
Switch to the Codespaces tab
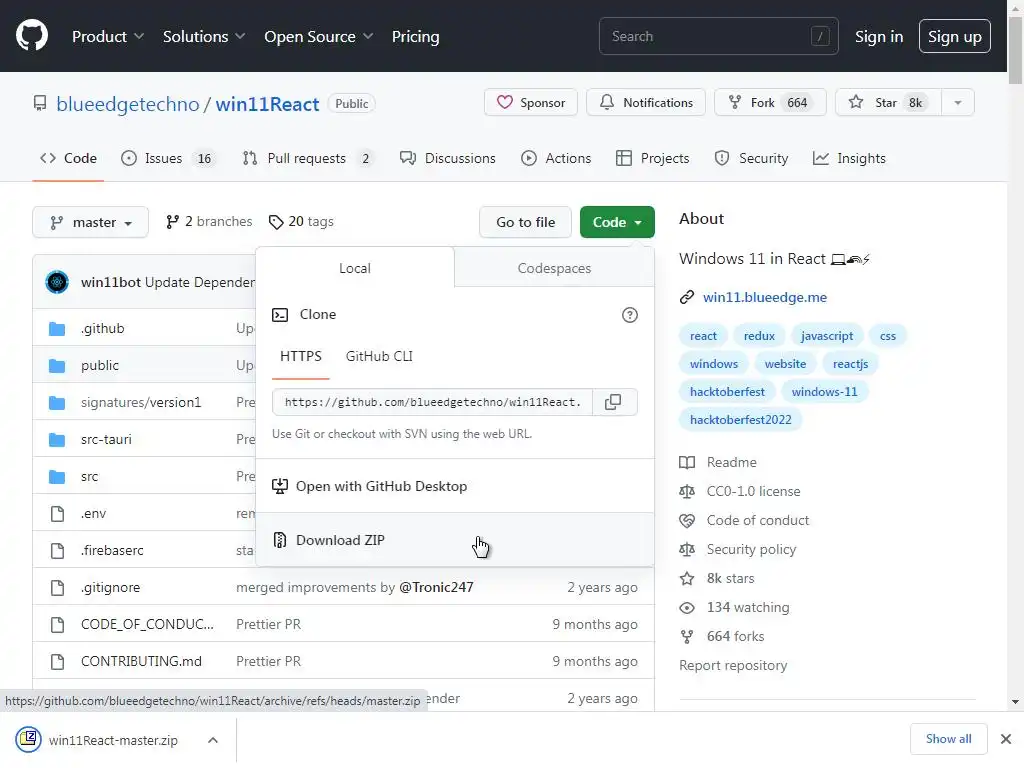click(554, 268)
